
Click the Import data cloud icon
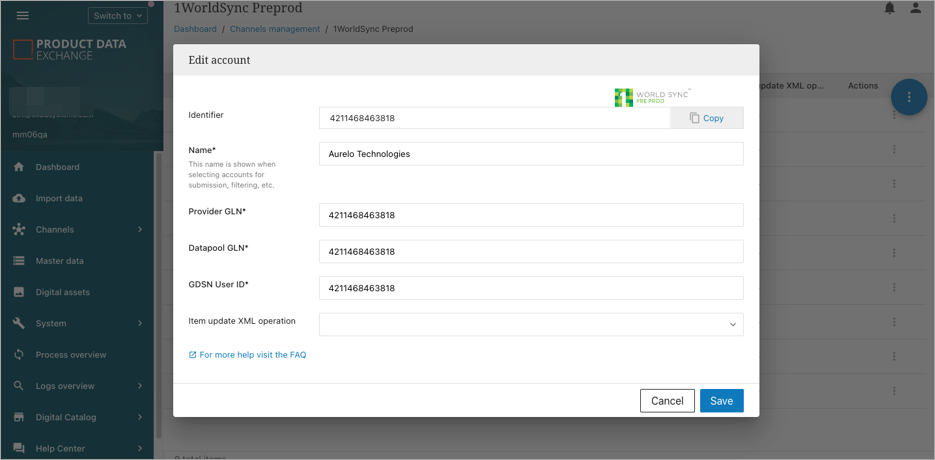[19, 198]
